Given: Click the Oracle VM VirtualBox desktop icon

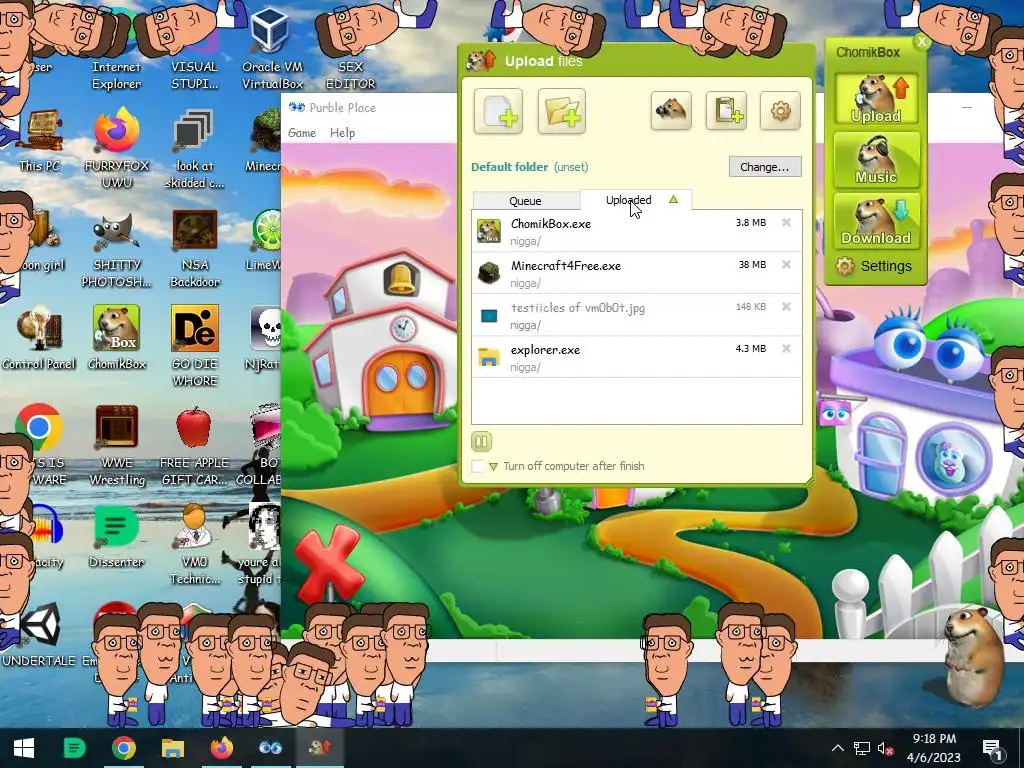Looking at the screenshot, I should [x=272, y=49].
